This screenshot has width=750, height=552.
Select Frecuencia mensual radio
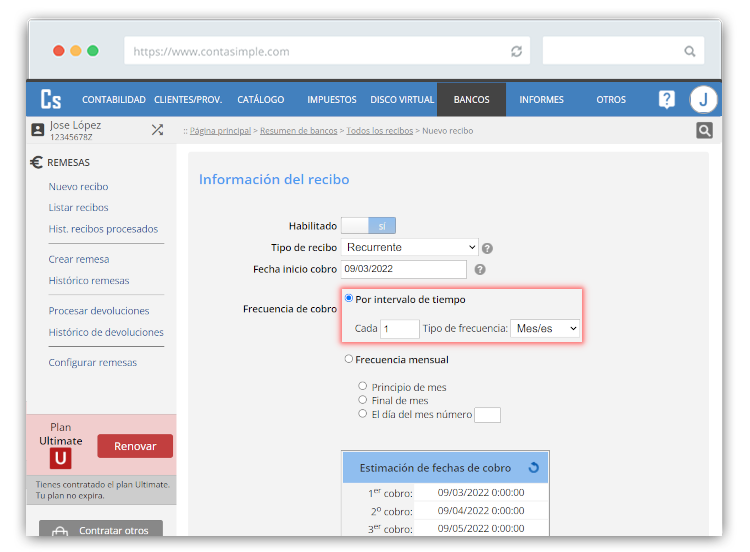click(x=349, y=359)
